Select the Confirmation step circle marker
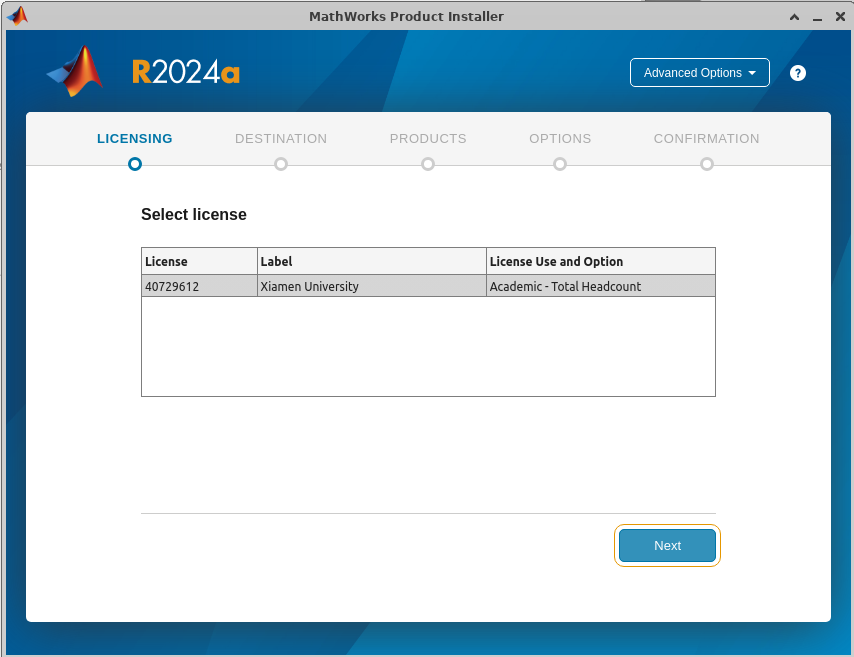This screenshot has width=854, height=657. click(707, 164)
